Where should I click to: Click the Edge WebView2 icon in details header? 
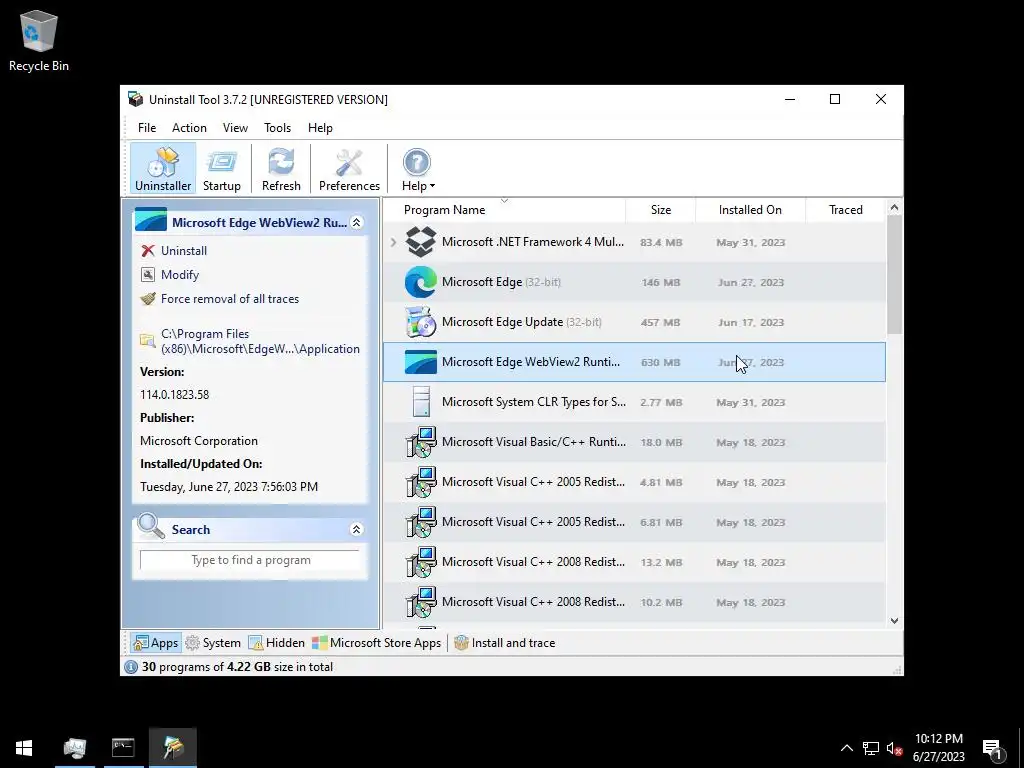point(150,219)
